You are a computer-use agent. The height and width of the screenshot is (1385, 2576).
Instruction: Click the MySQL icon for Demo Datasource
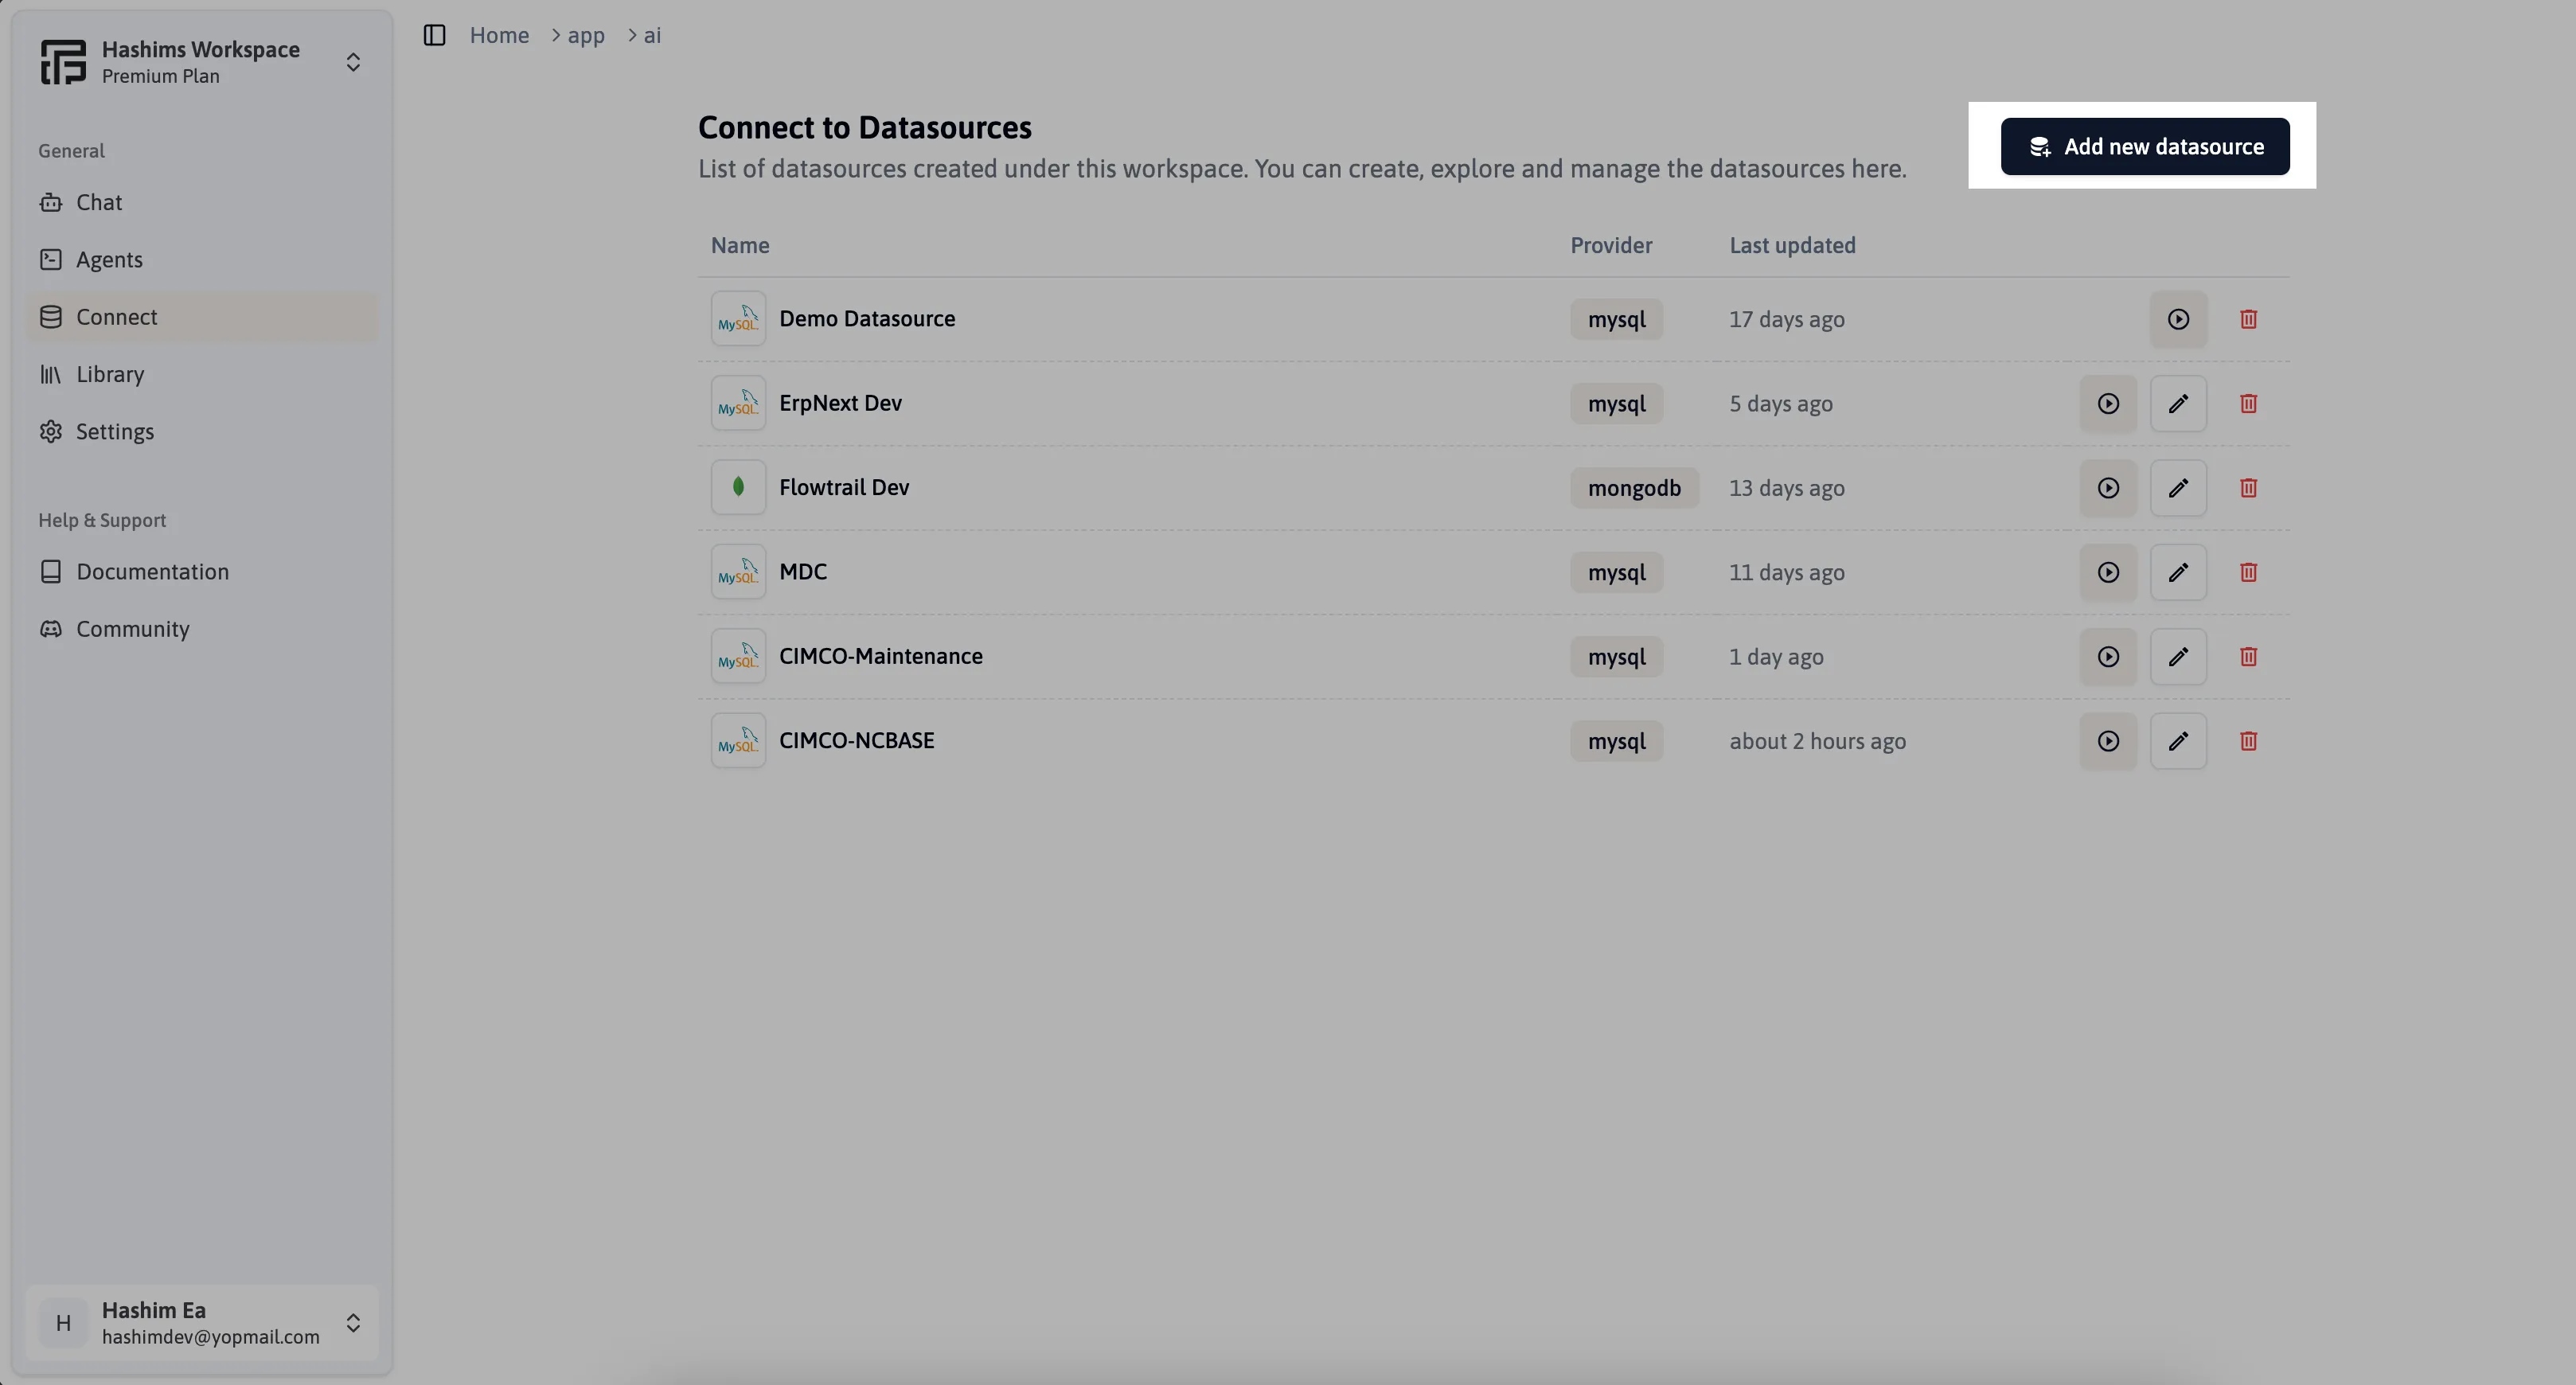[738, 319]
